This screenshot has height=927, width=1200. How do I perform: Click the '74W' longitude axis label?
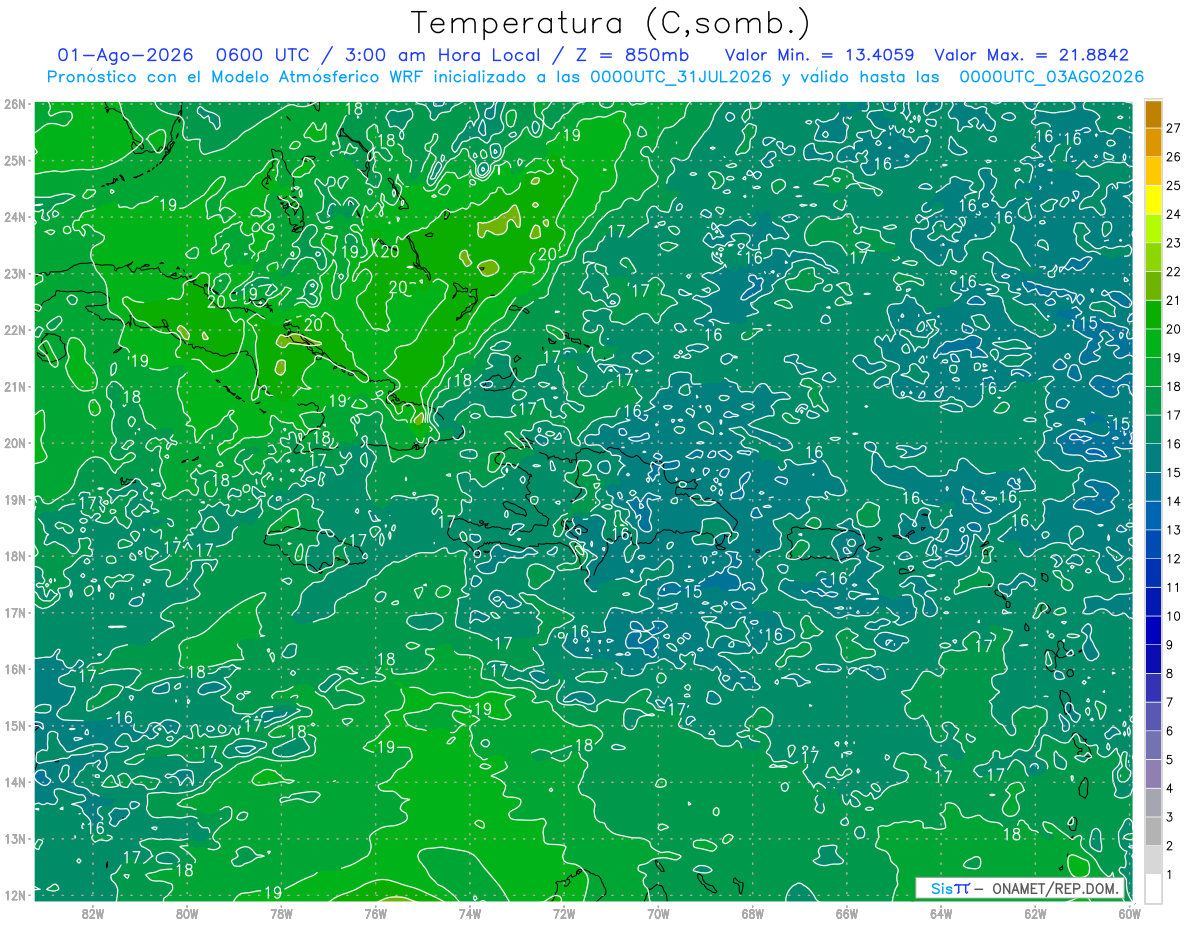(470, 913)
